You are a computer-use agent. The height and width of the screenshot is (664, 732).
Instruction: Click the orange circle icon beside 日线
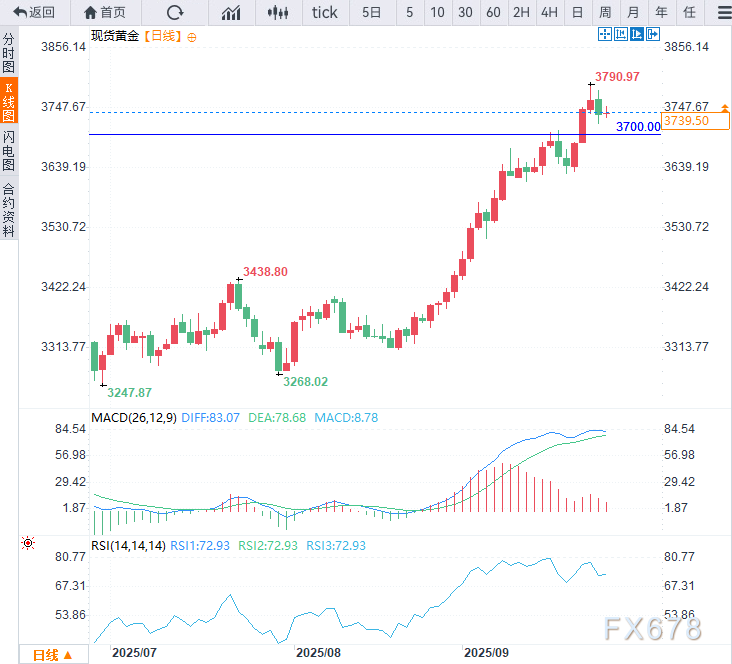(x=191, y=37)
